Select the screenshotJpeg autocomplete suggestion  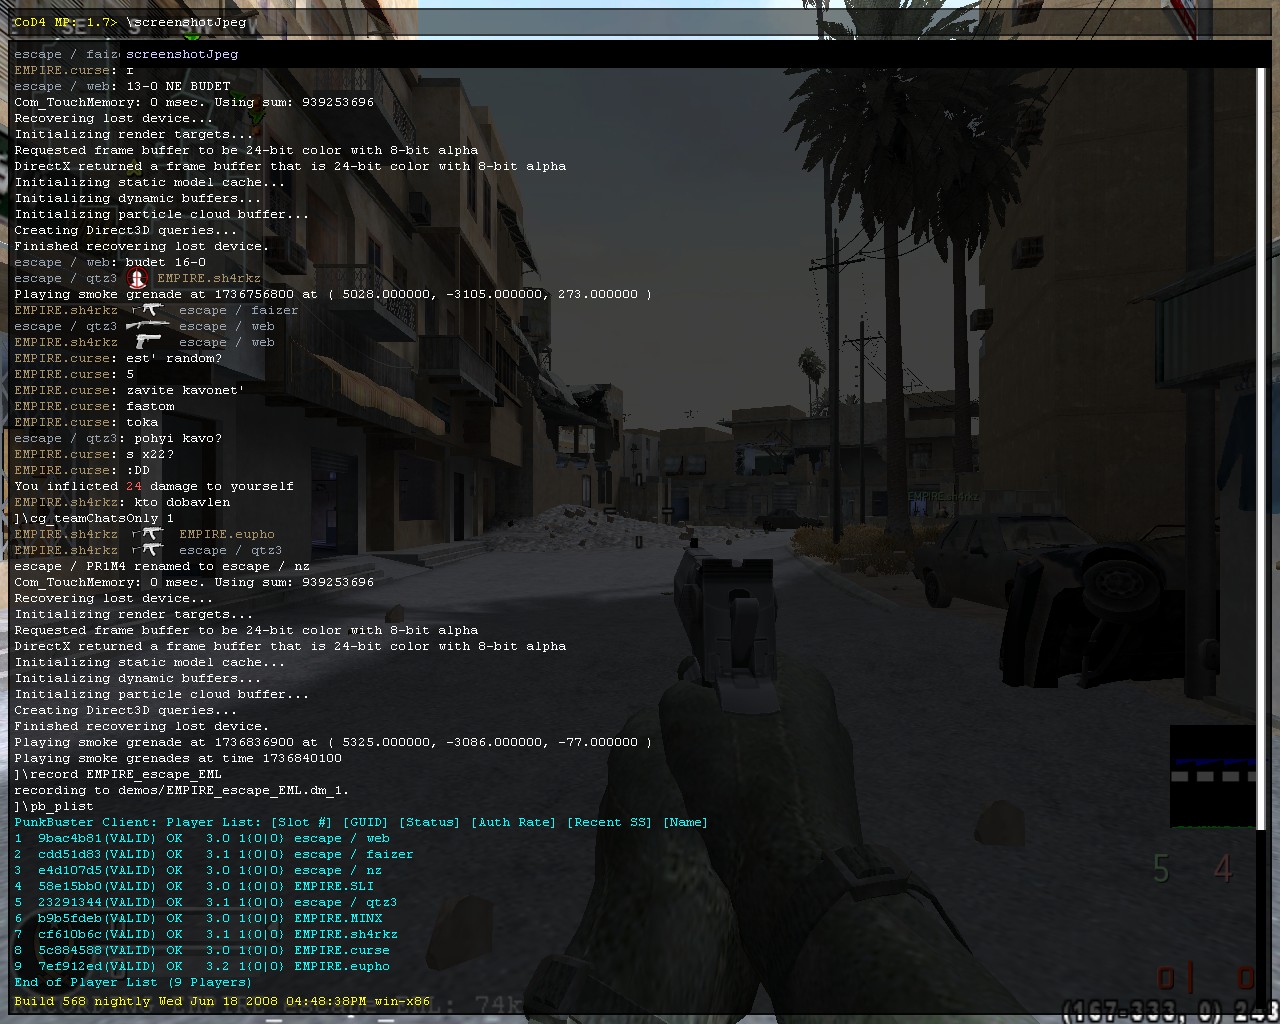[182, 54]
